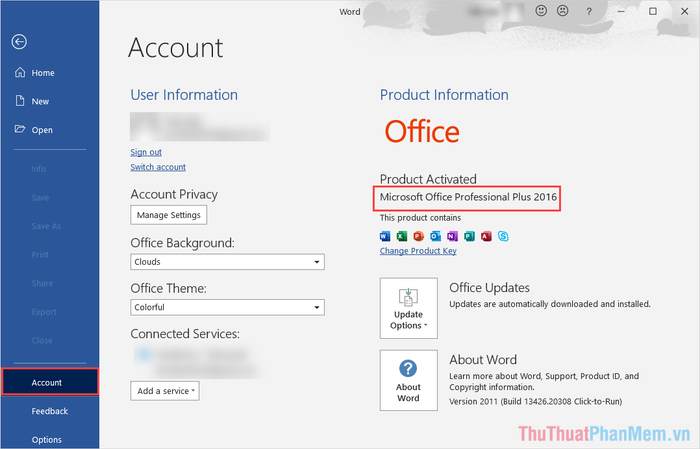
Task: Click the Skype app icon
Action: coord(503,236)
